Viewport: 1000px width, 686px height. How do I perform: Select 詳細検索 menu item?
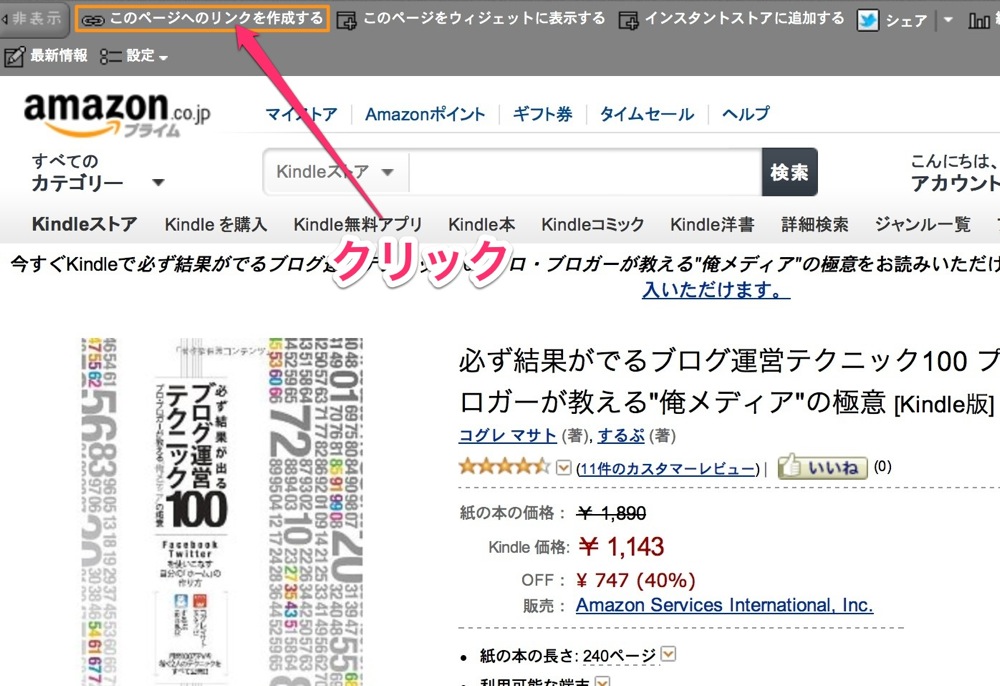(814, 224)
